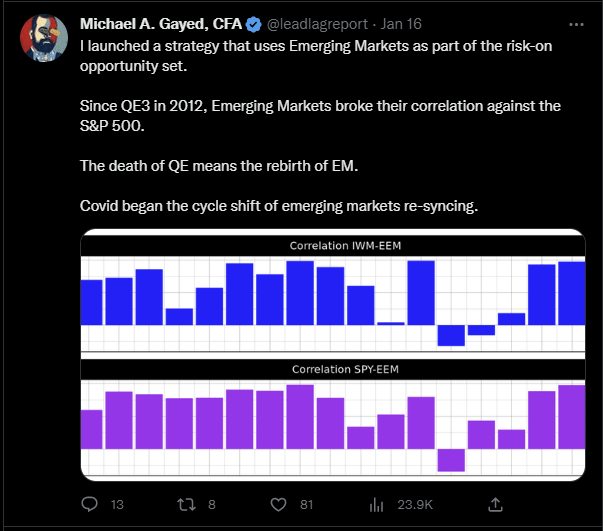The width and height of the screenshot is (603, 531).
Task: Open the three-dot more options menu
Action: click(x=576, y=25)
